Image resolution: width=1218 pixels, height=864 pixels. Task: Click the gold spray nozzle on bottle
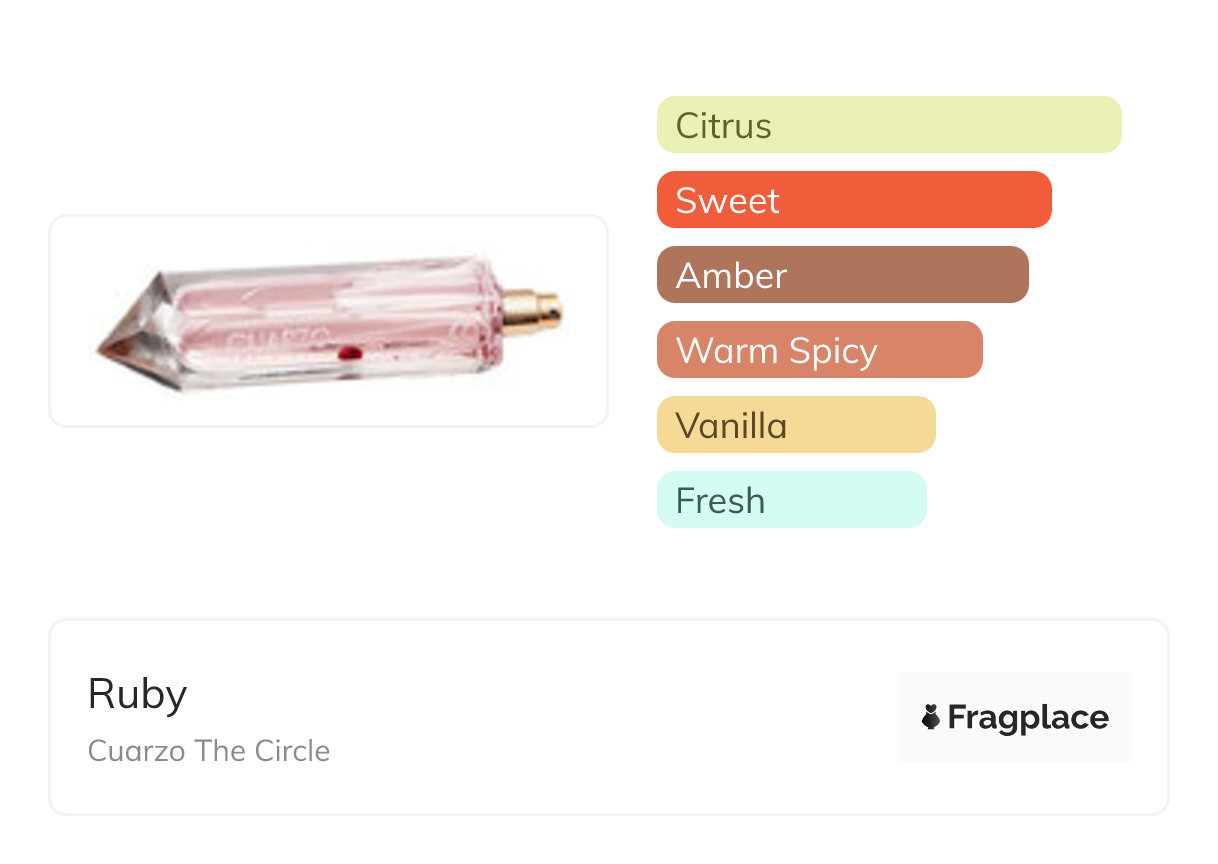pyautogui.click(x=535, y=310)
